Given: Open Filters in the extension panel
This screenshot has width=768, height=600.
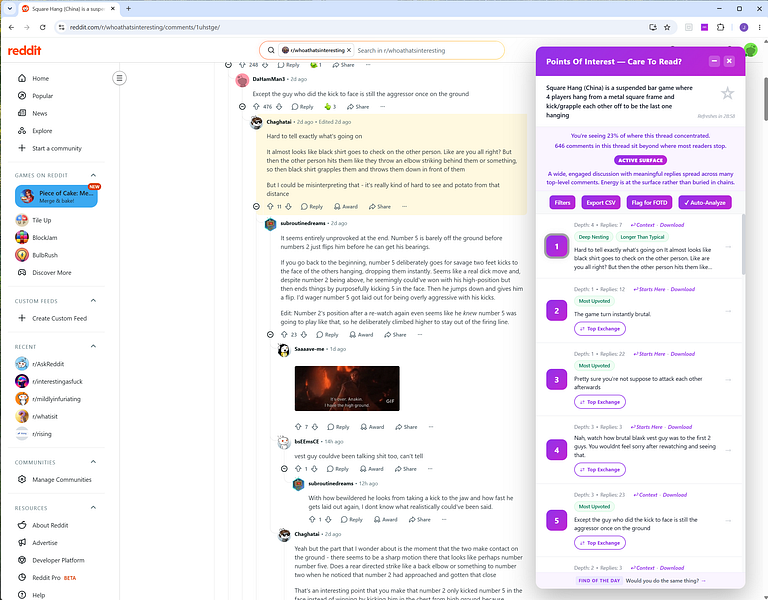Looking at the screenshot, I should [562, 202].
